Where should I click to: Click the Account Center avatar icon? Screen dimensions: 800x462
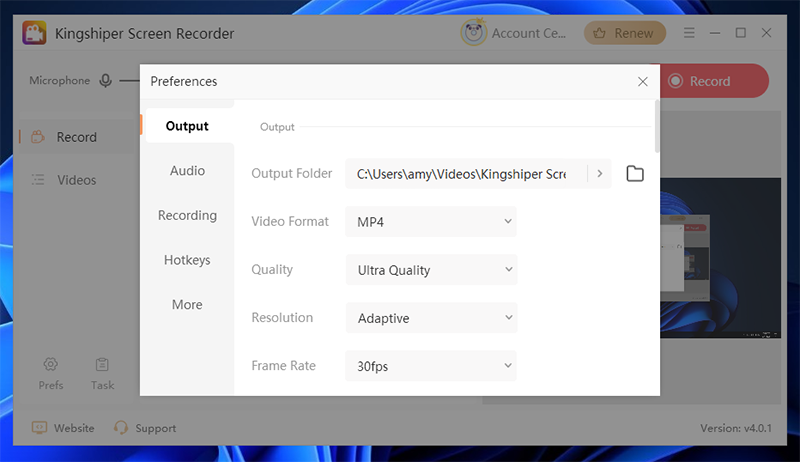click(473, 33)
